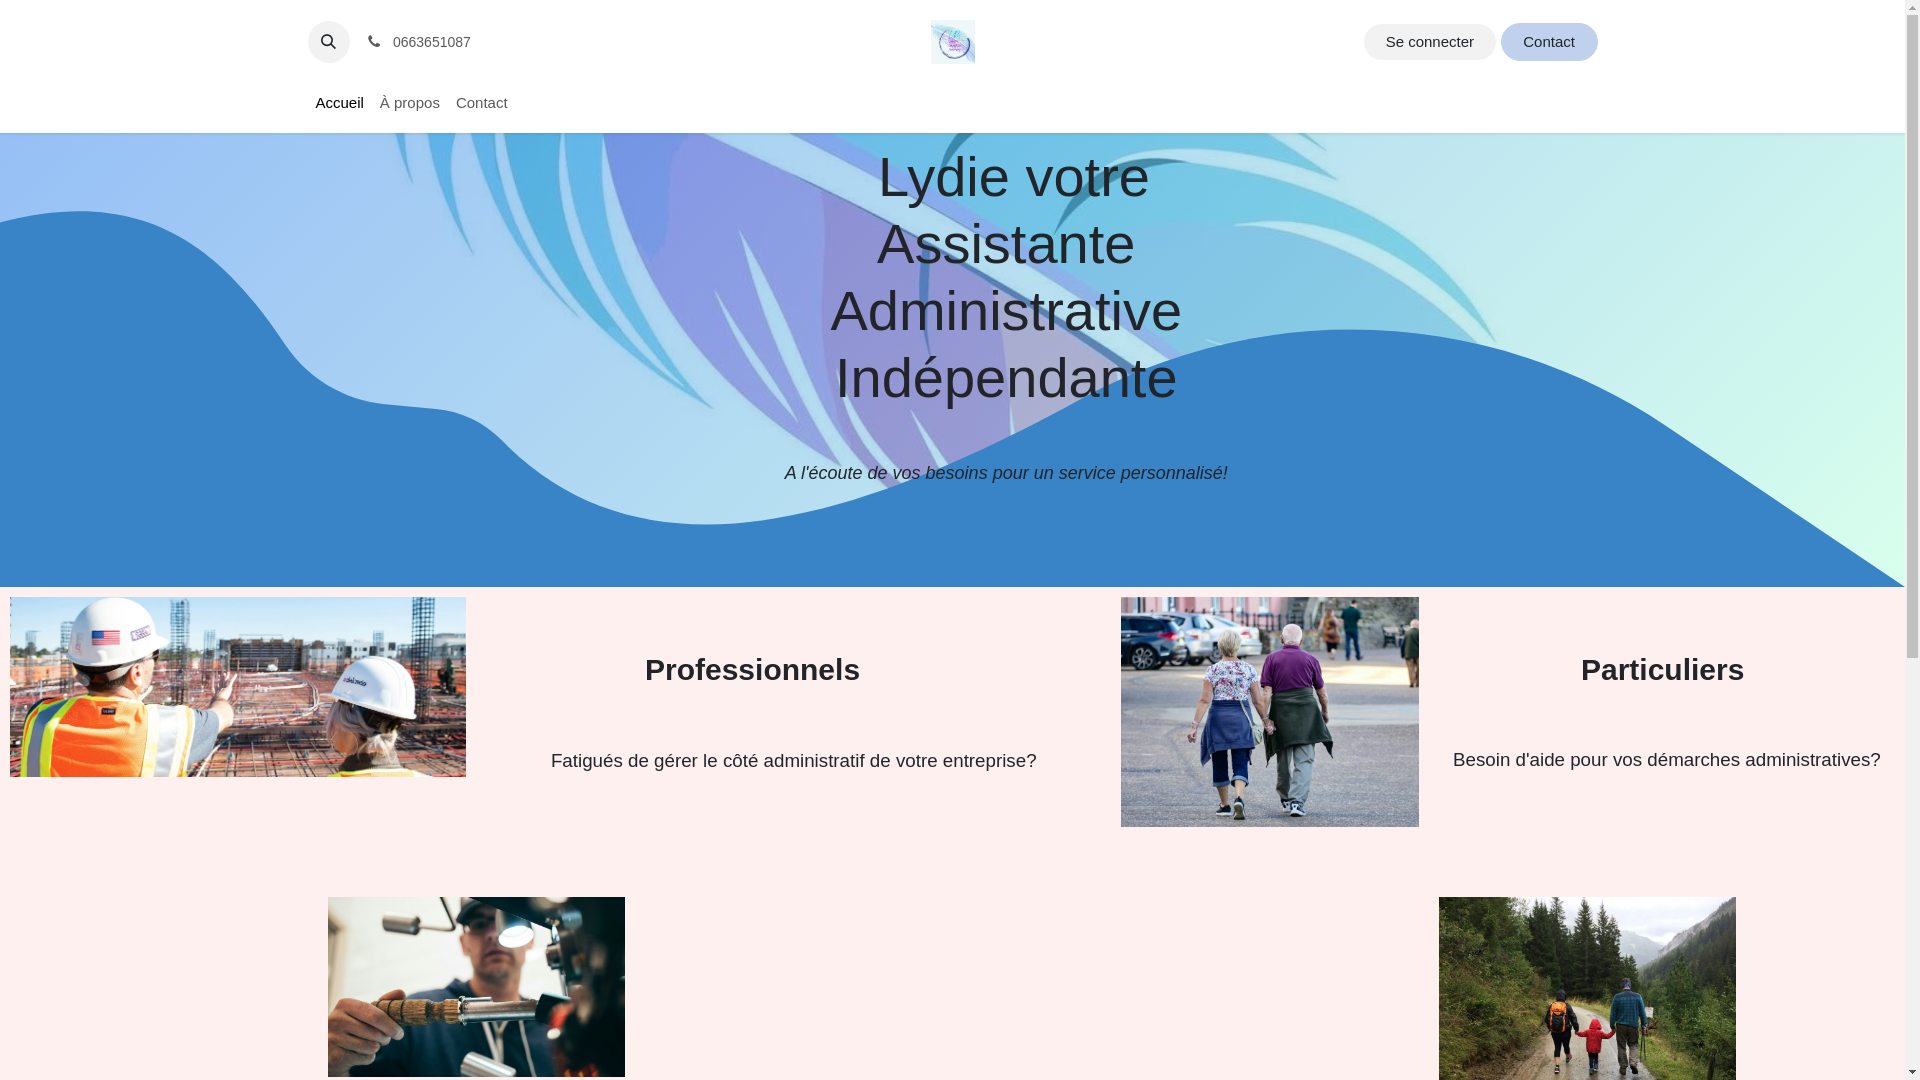Viewport: 1920px width, 1080px height.
Task: Click the text Fatigués de gérer le côté administratif
Action: pyautogui.click(x=793, y=761)
